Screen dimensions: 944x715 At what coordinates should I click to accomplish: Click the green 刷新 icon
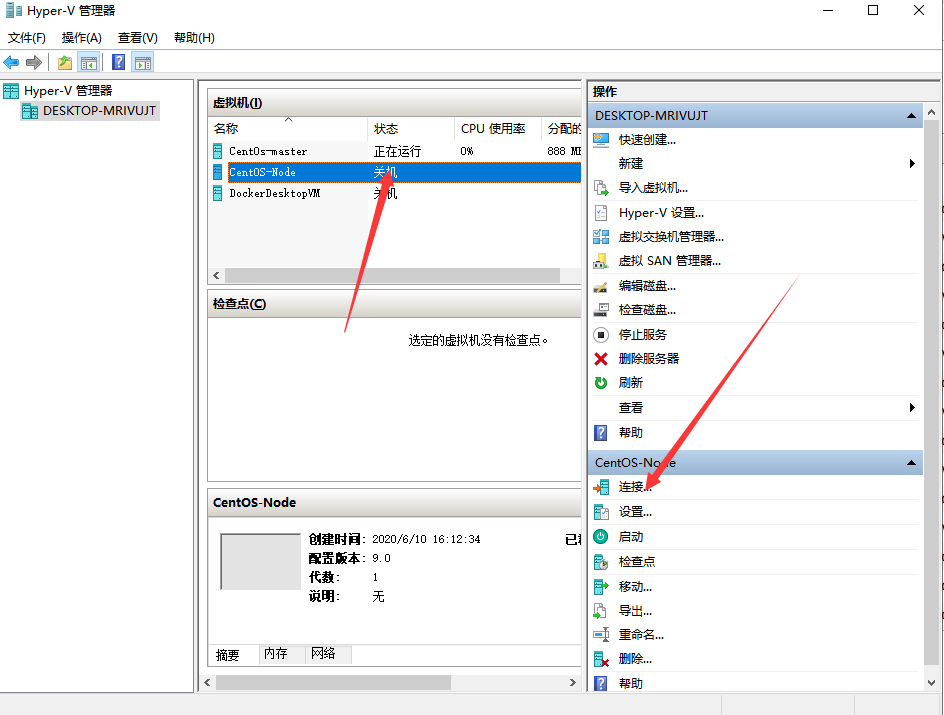coord(601,383)
